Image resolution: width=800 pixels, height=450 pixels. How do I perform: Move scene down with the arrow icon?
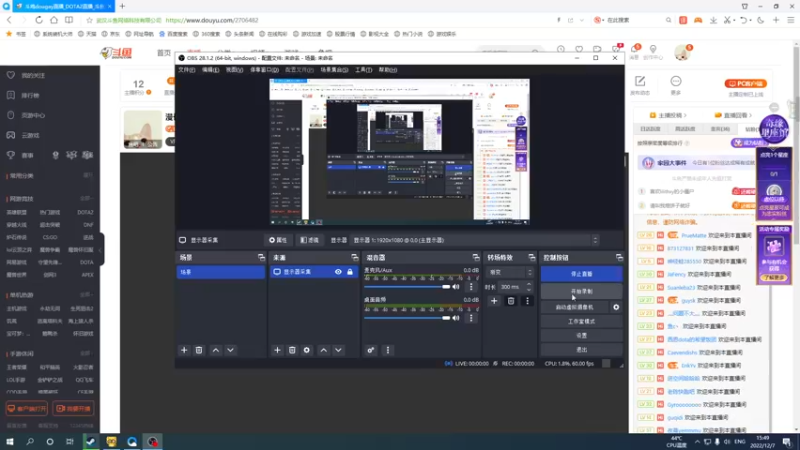coord(231,350)
